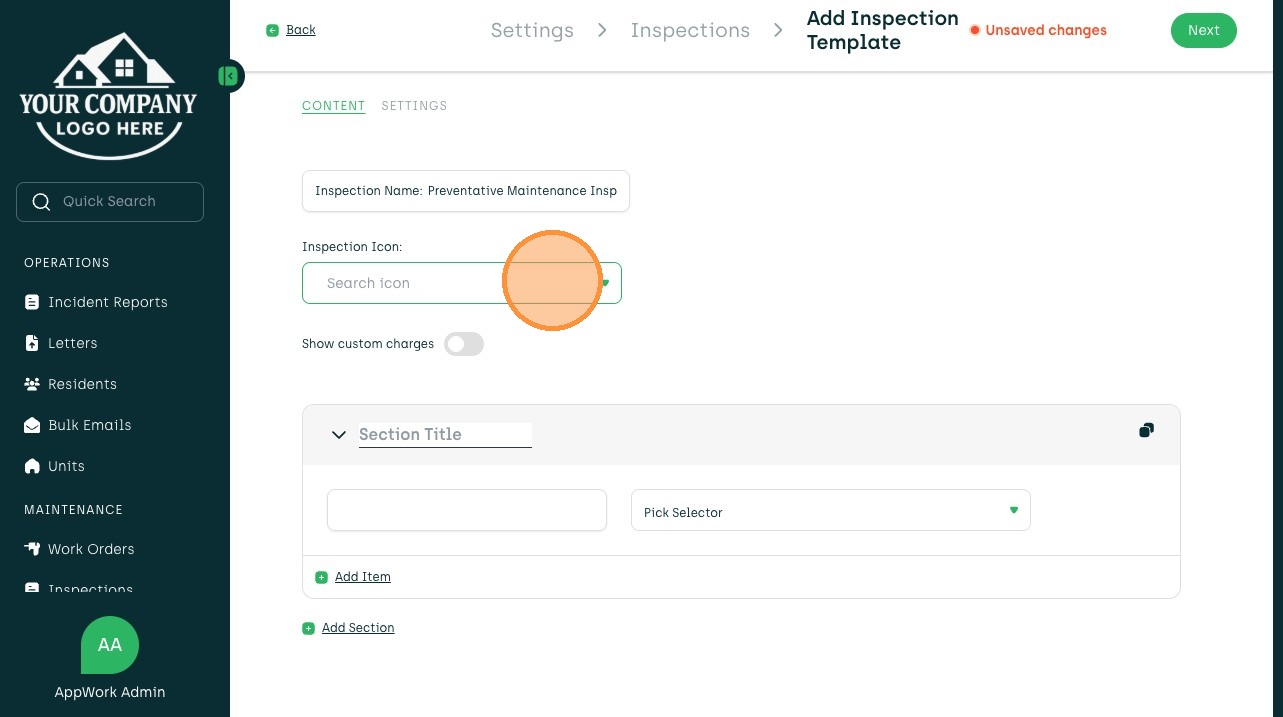Open the Pick Selector dropdown
1283x717 pixels.
[830, 511]
